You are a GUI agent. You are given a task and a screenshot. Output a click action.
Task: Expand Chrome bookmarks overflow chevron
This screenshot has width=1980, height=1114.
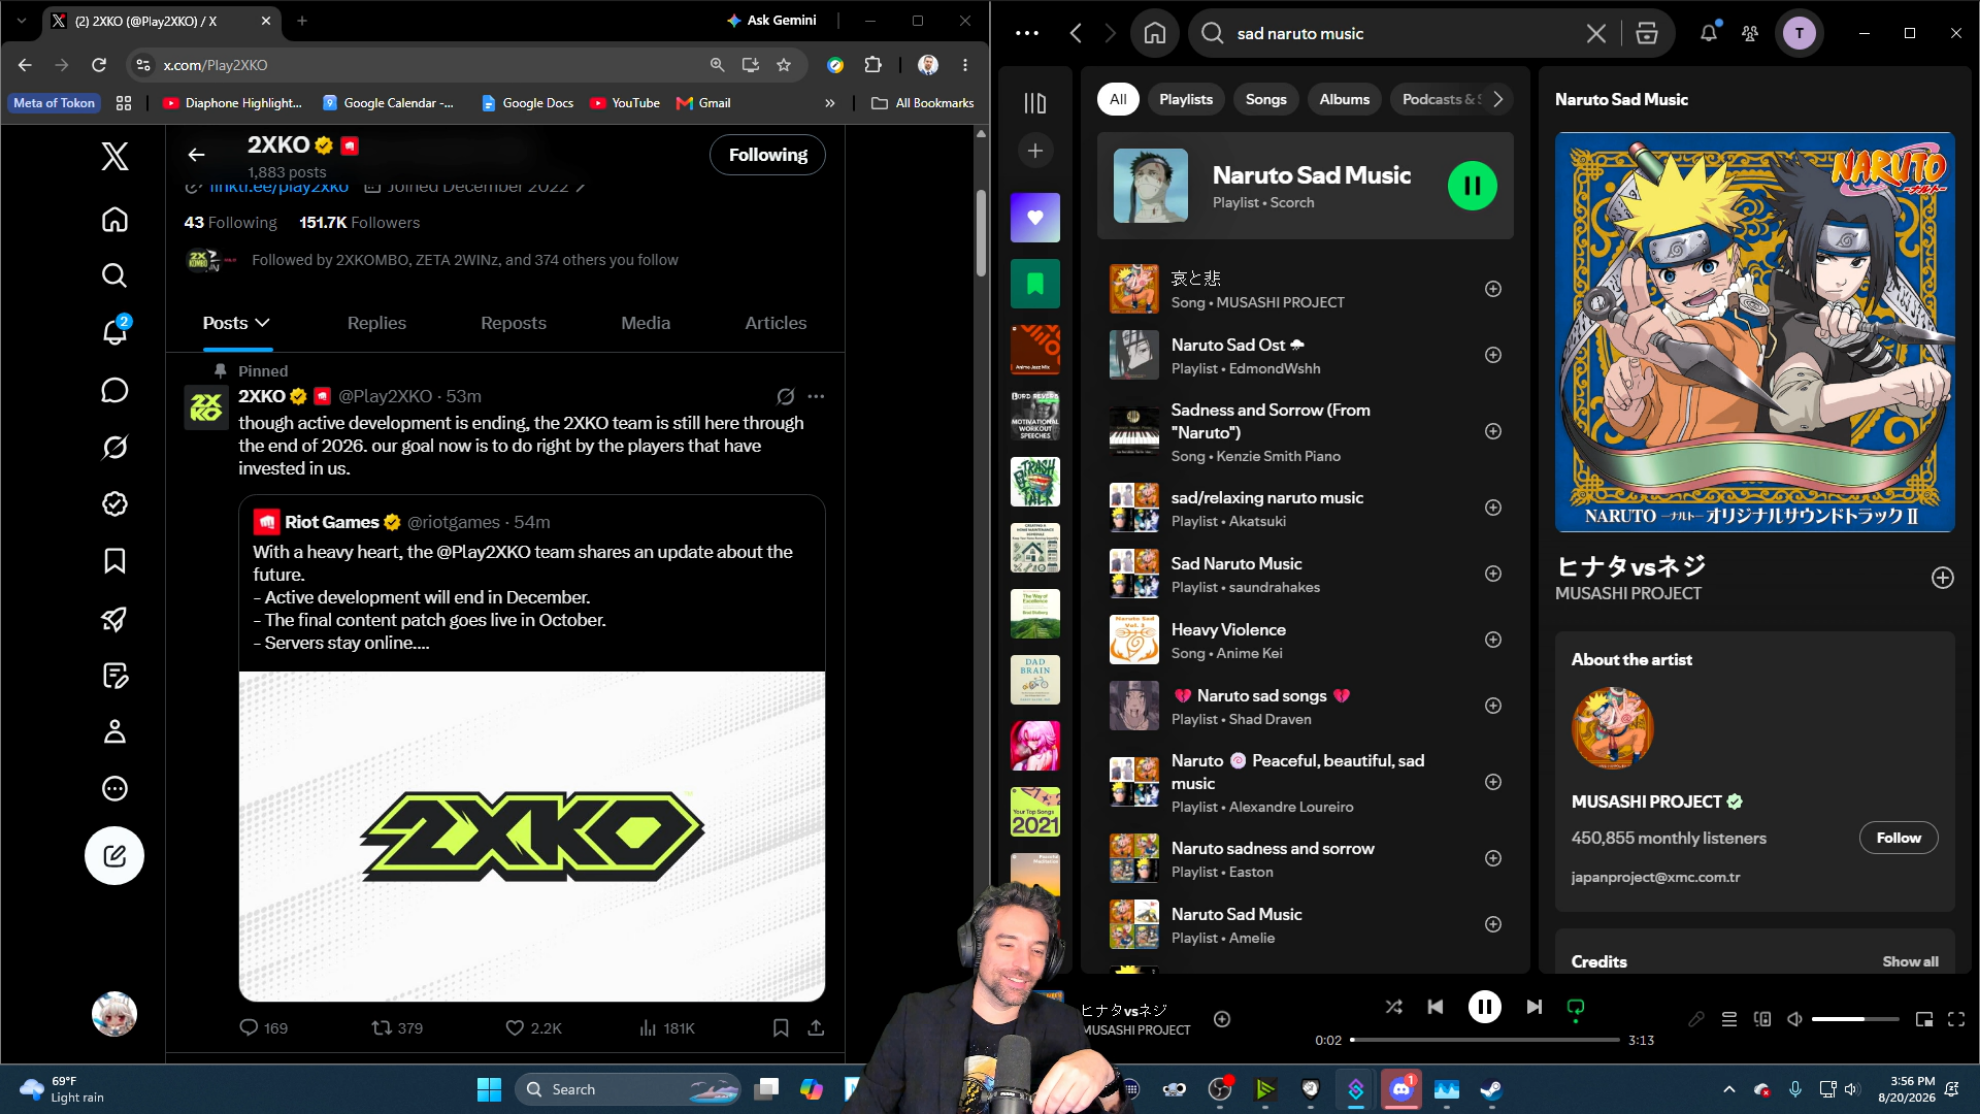[829, 103]
